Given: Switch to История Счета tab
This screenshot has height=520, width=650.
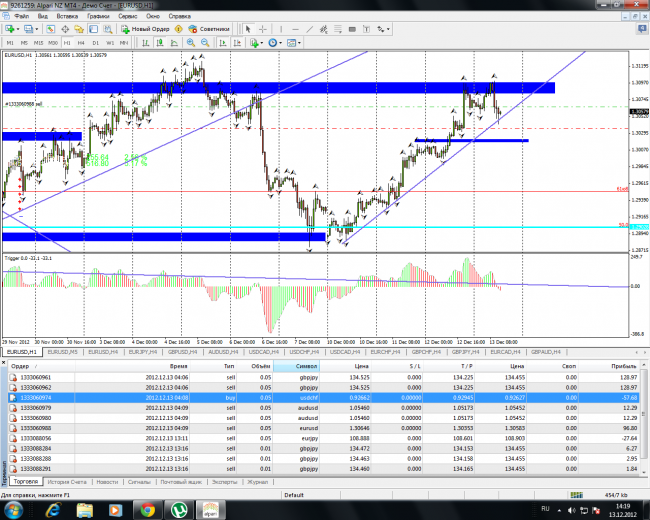Looking at the screenshot, I should pos(68,482).
